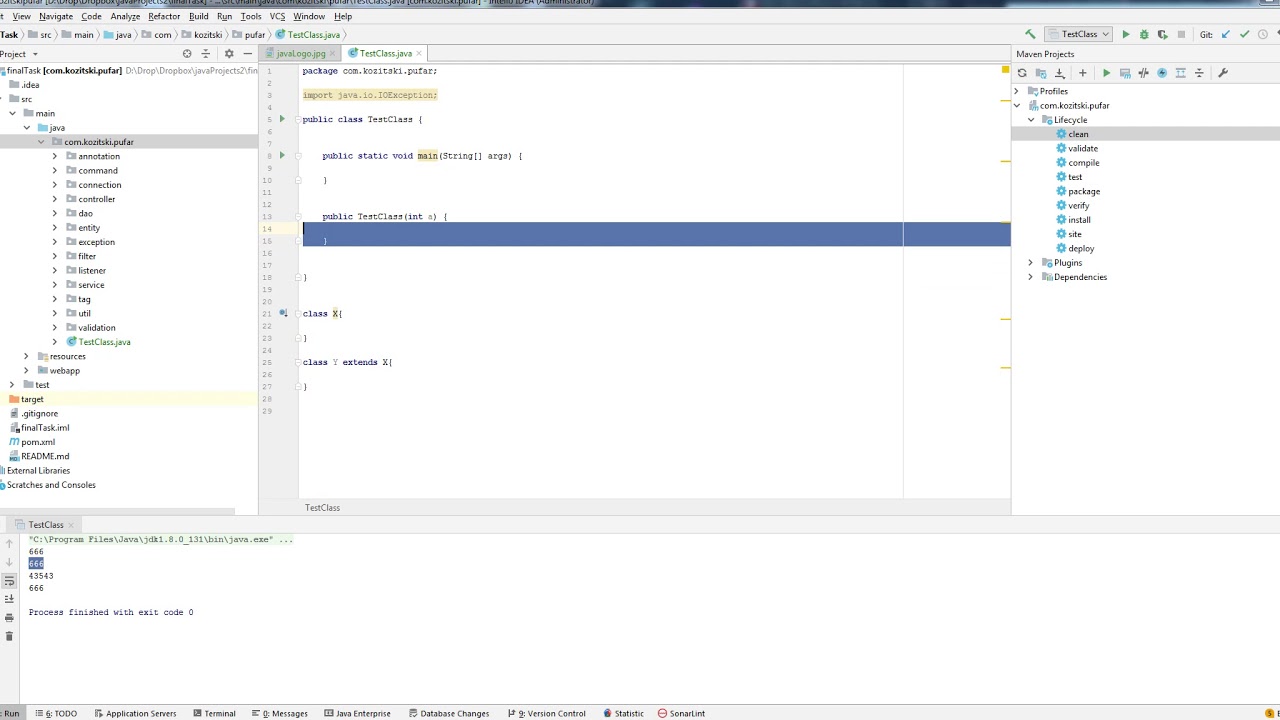
Task: Show Maven dependencies diagram icon
Action: tap(1180, 73)
